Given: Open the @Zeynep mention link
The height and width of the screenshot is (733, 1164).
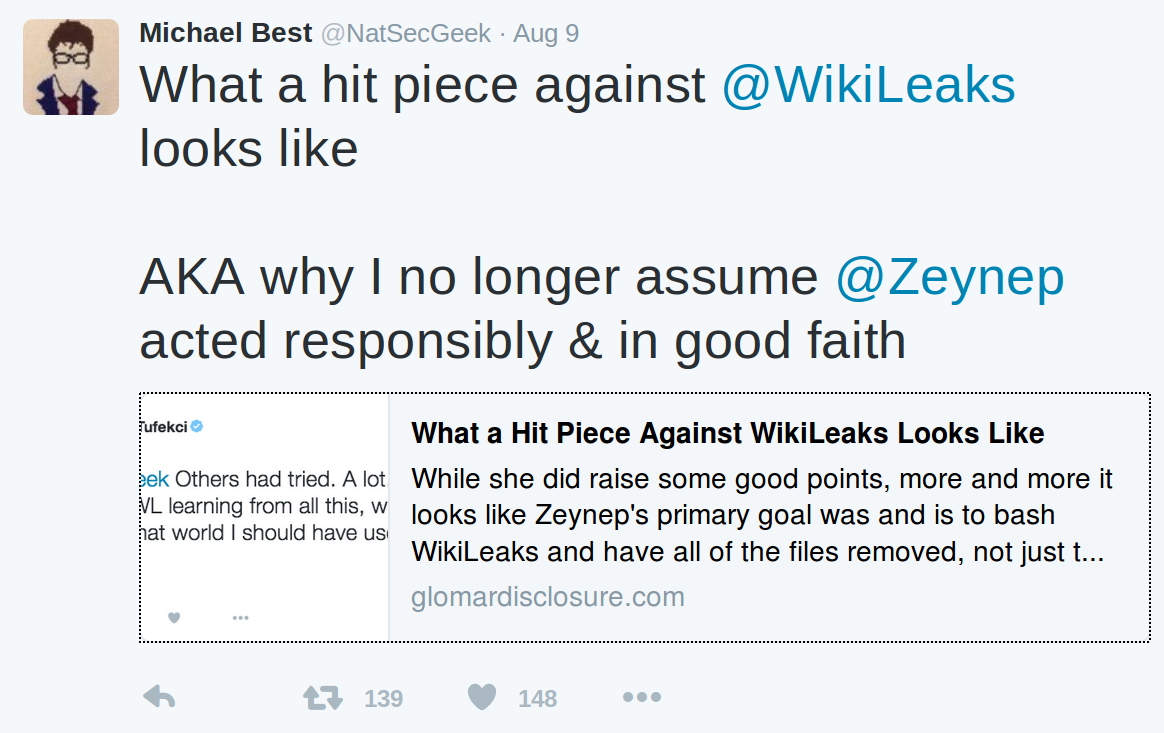Looking at the screenshot, I should click(x=950, y=279).
